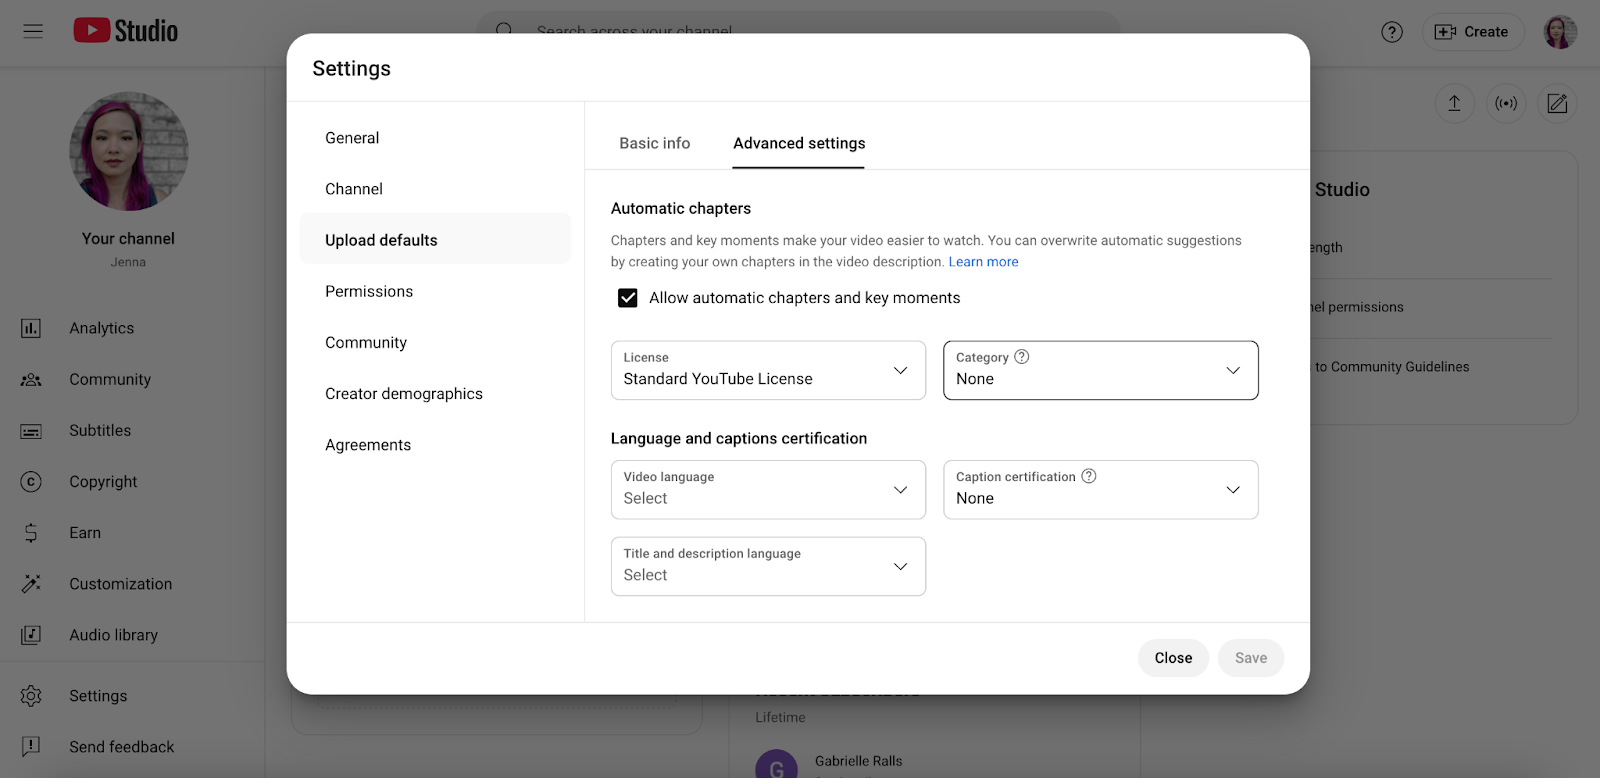Uncheck Allow automatic chapters and key moments
Image resolution: width=1600 pixels, height=778 pixels.
(x=628, y=298)
